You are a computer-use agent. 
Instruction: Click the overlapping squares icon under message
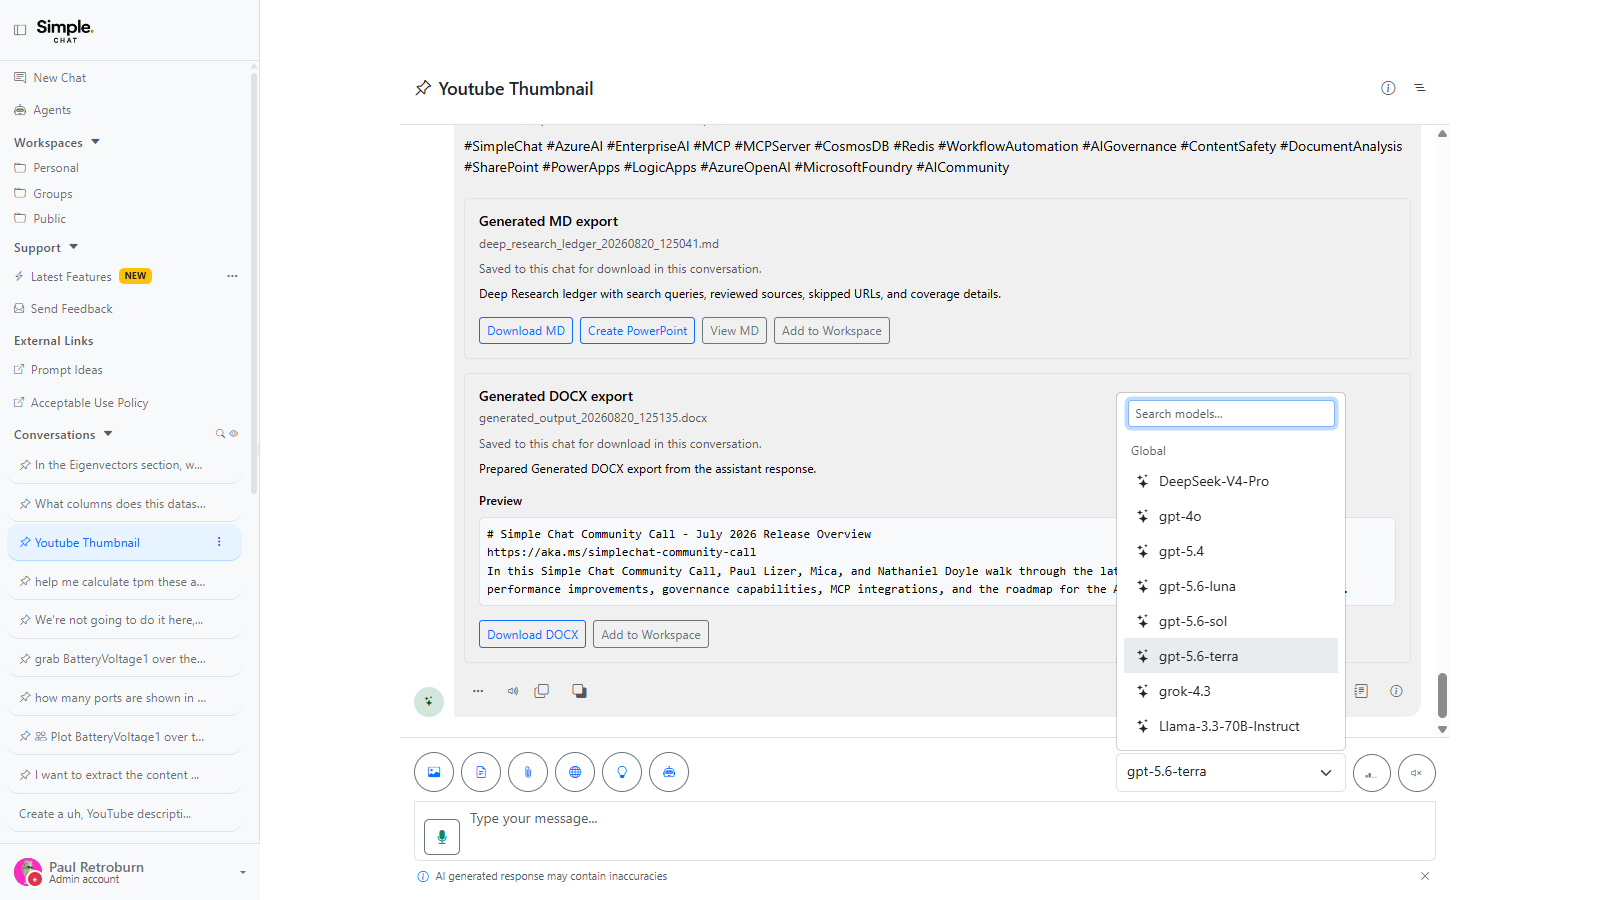pyautogui.click(x=579, y=691)
